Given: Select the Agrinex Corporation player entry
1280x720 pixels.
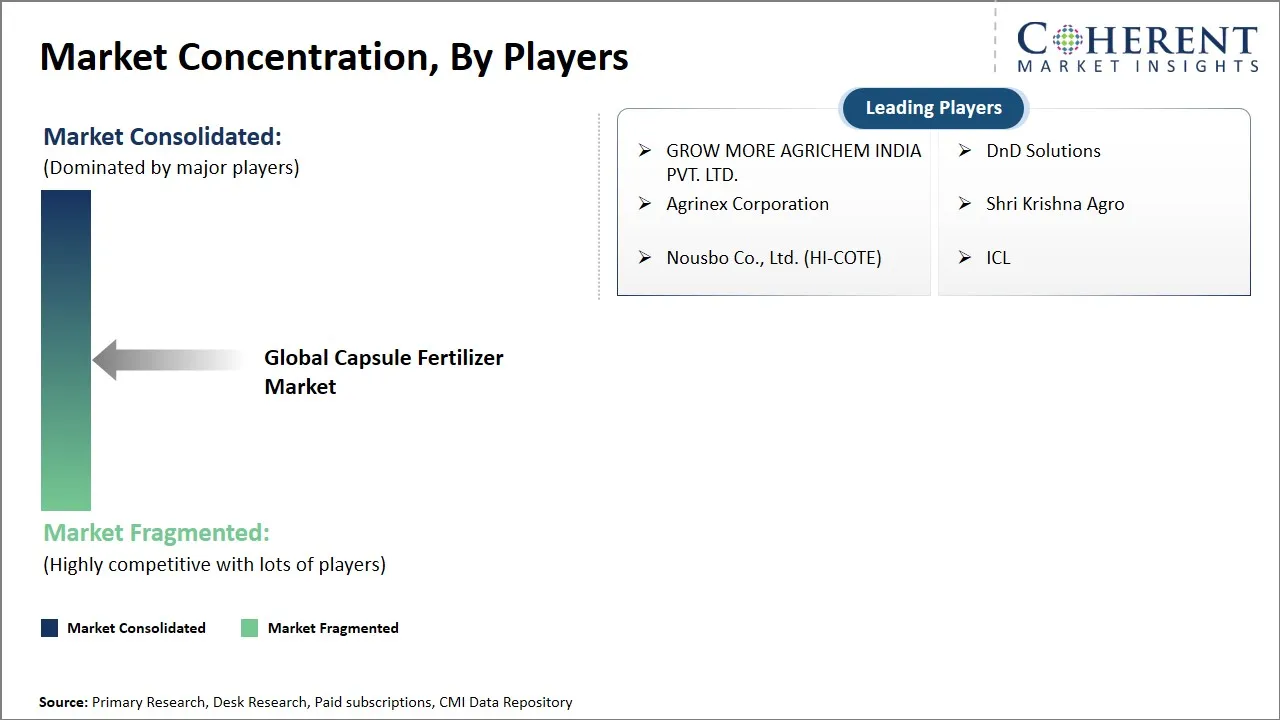Looking at the screenshot, I should [x=747, y=204].
